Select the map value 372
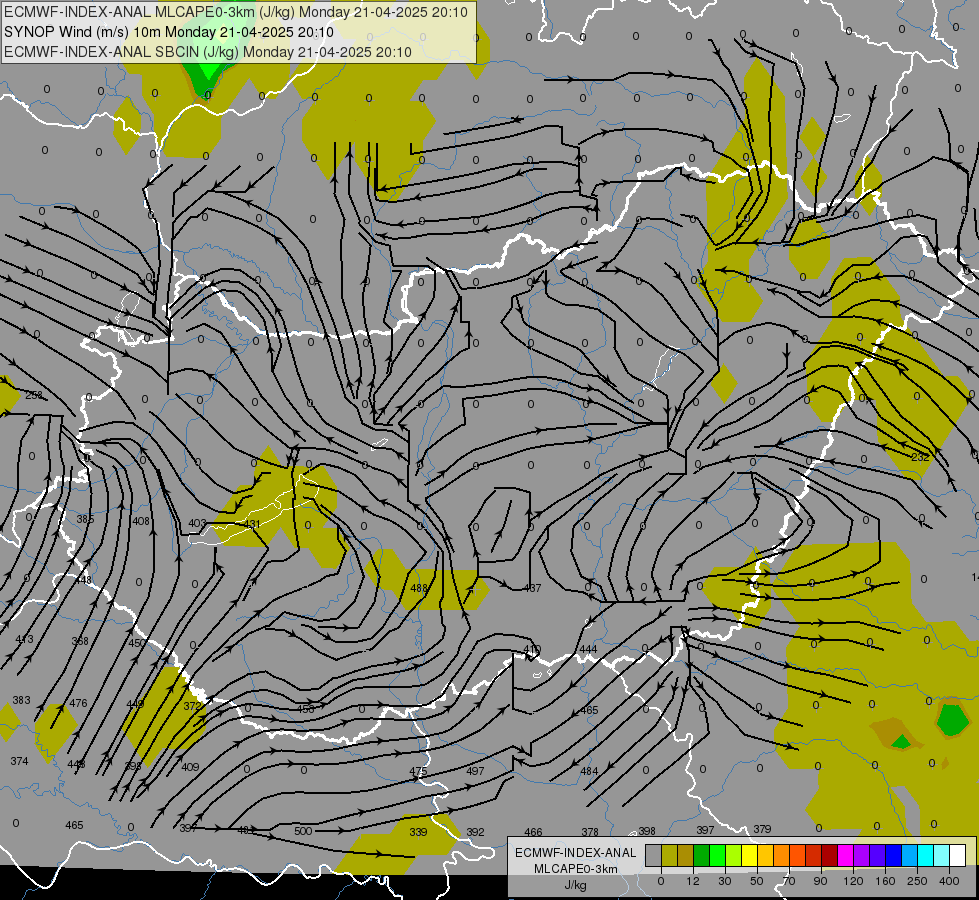 point(192,706)
